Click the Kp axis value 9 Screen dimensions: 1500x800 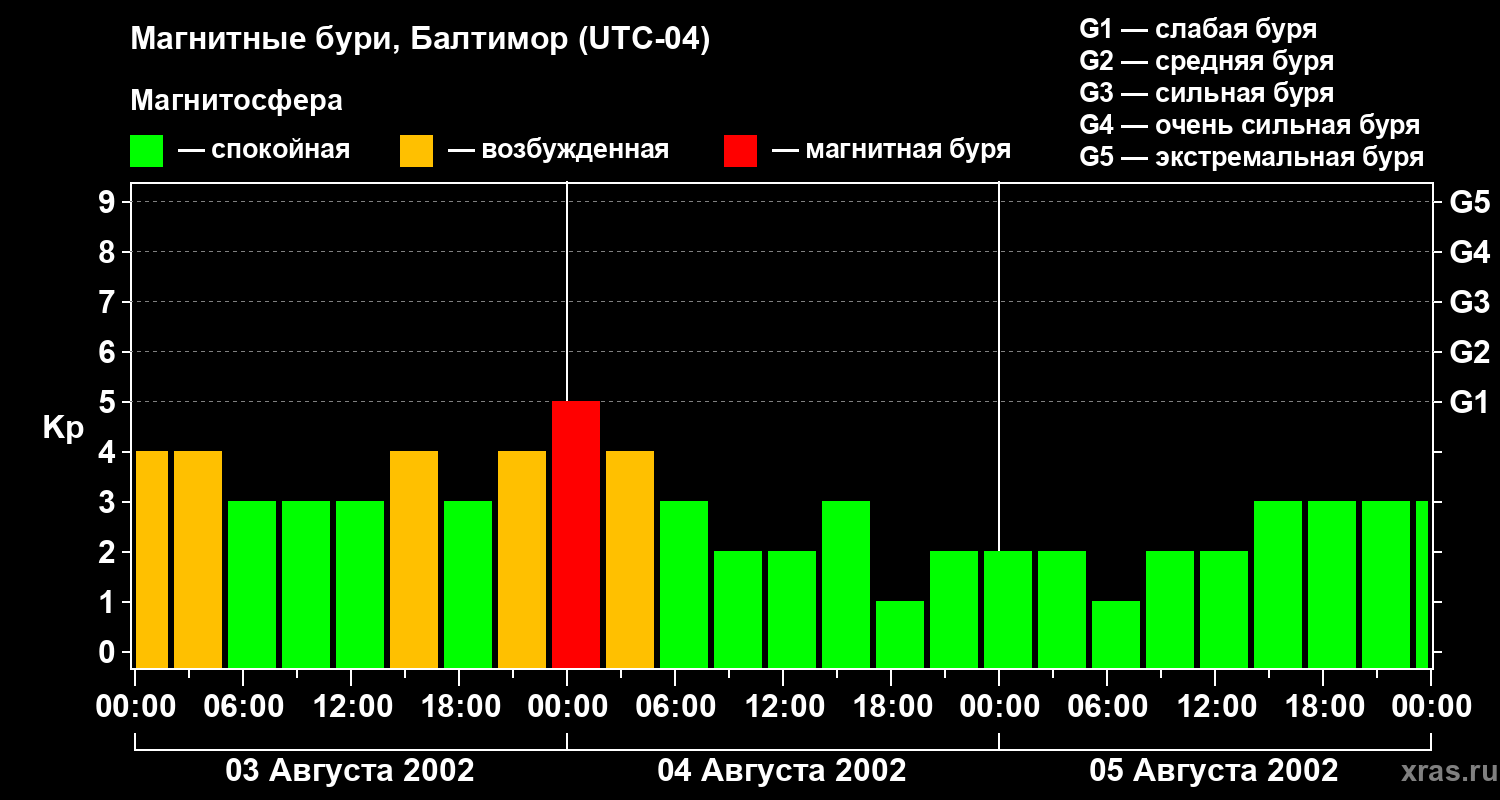tap(109, 202)
